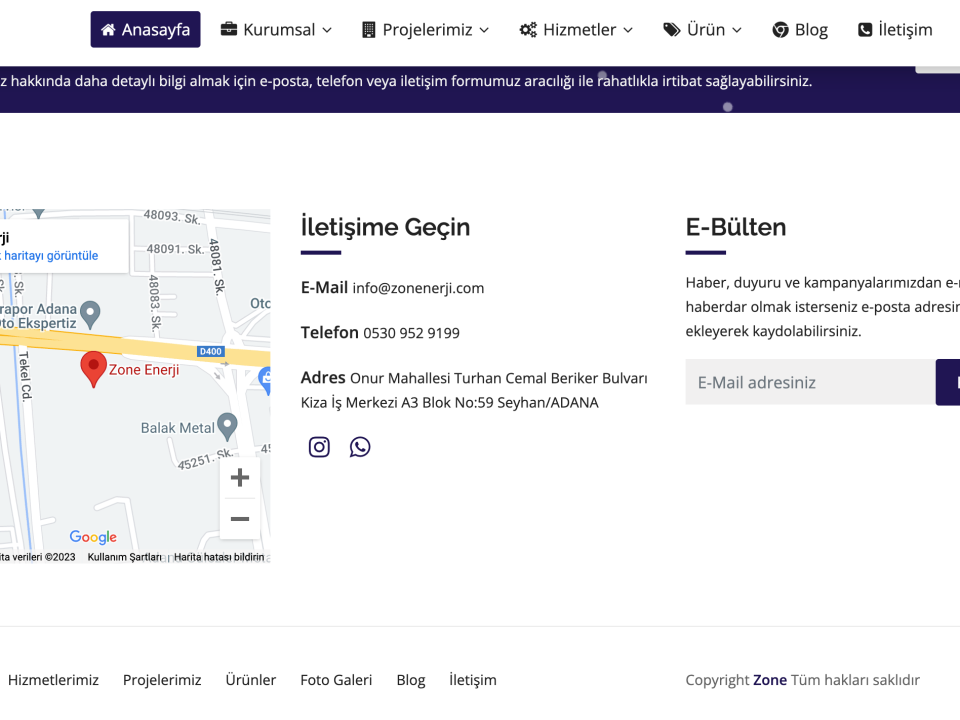
Task: Click the gears icon beside Hizmetler
Action: coord(528,29)
